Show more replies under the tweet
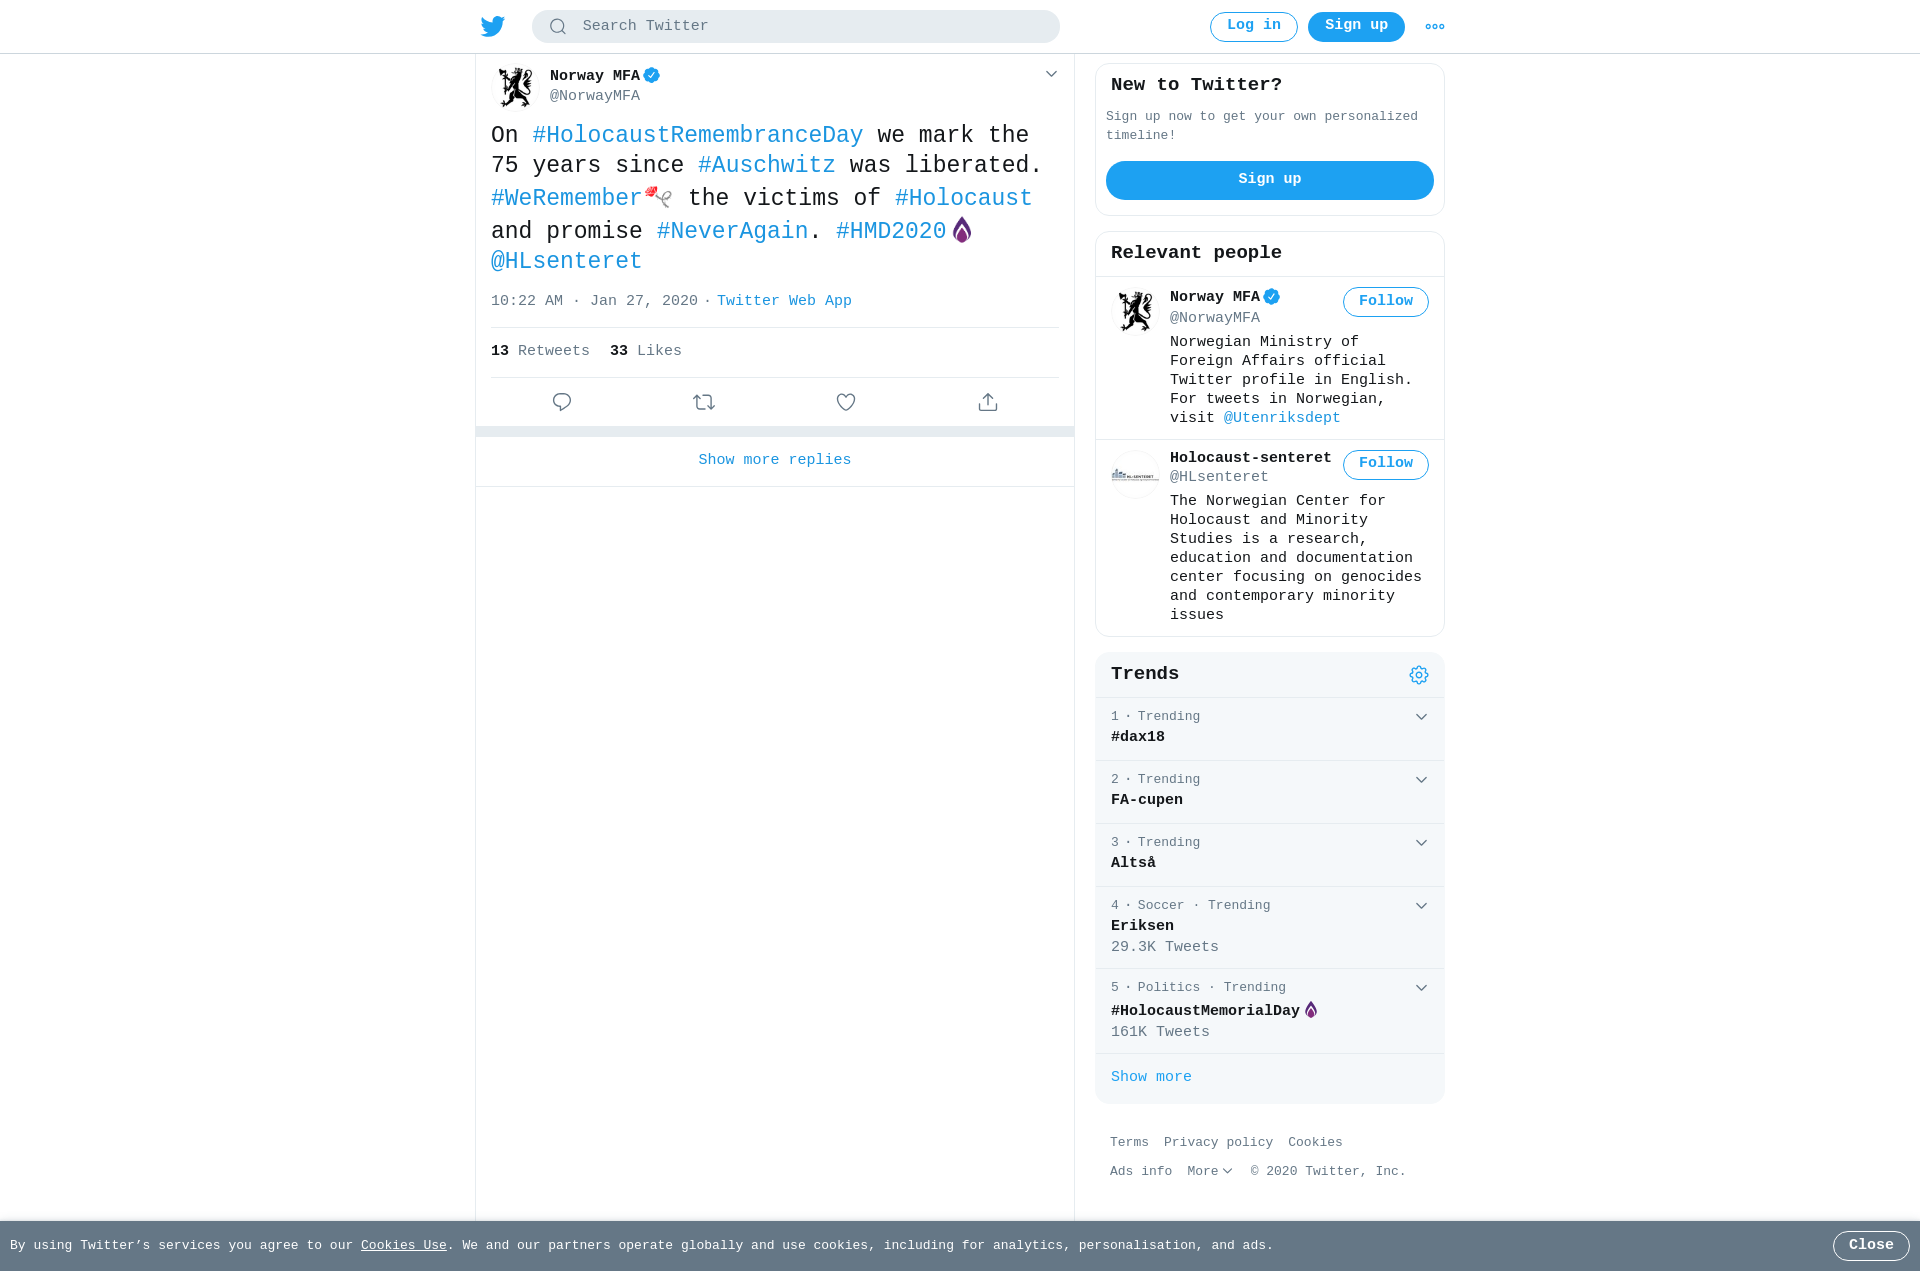Image resolution: width=1920 pixels, height=1271 pixels. point(775,460)
